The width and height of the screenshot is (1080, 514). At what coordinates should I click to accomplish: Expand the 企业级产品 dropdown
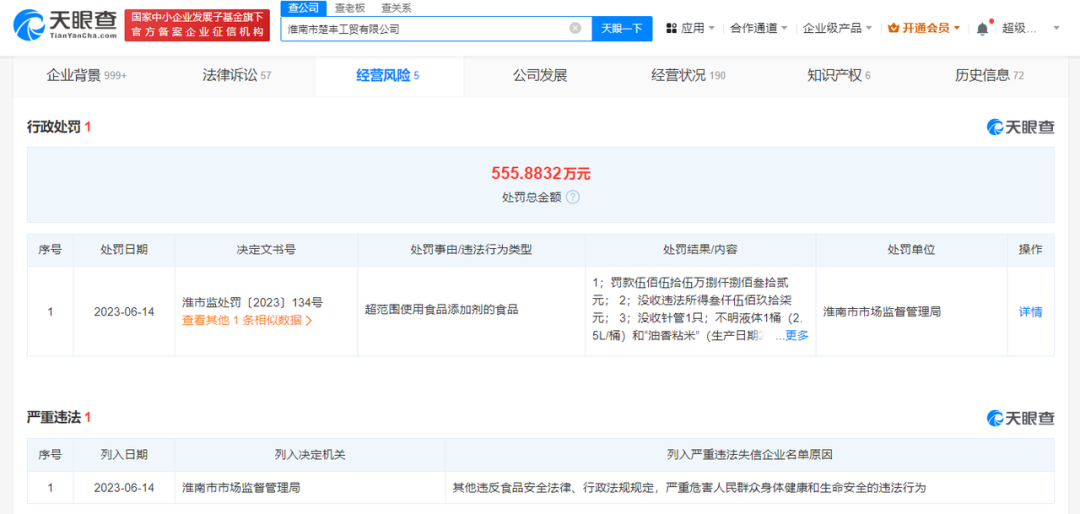(x=837, y=28)
